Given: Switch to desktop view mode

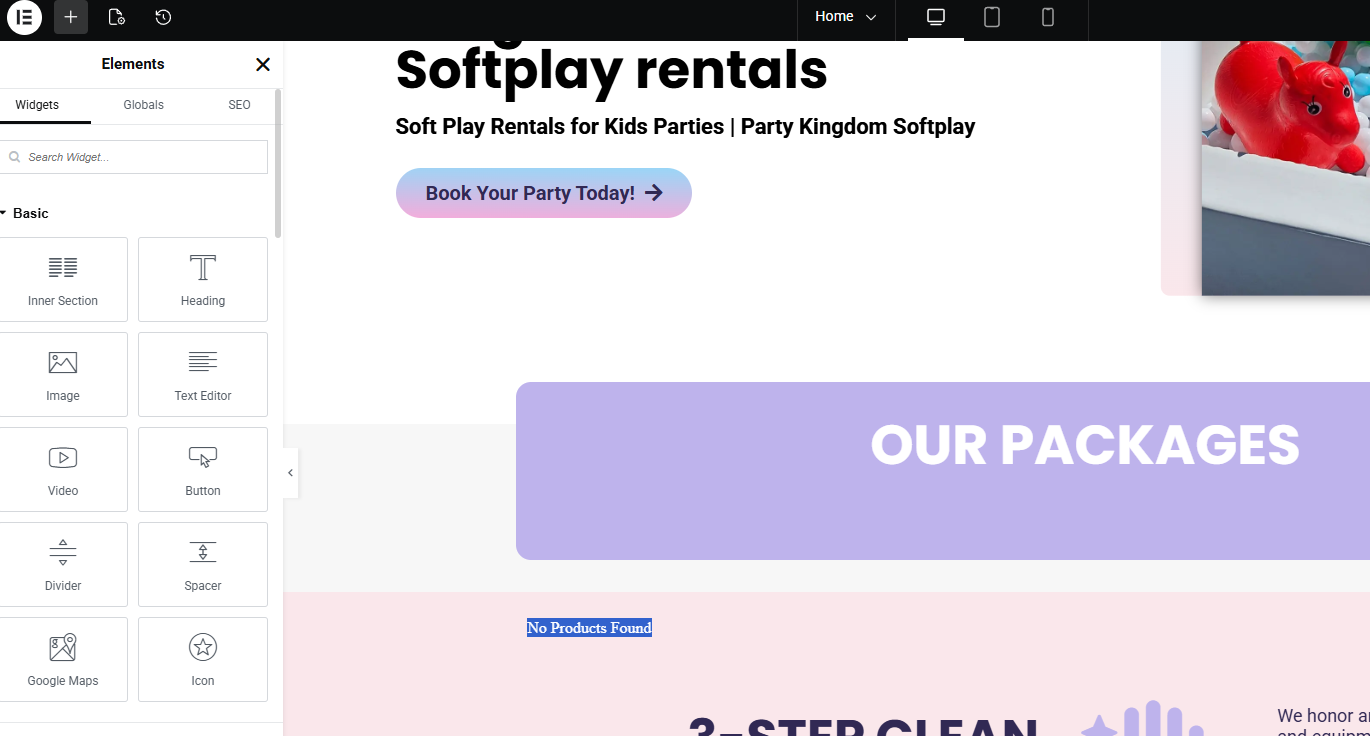Looking at the screenshot, I should [x=936, y=17].
